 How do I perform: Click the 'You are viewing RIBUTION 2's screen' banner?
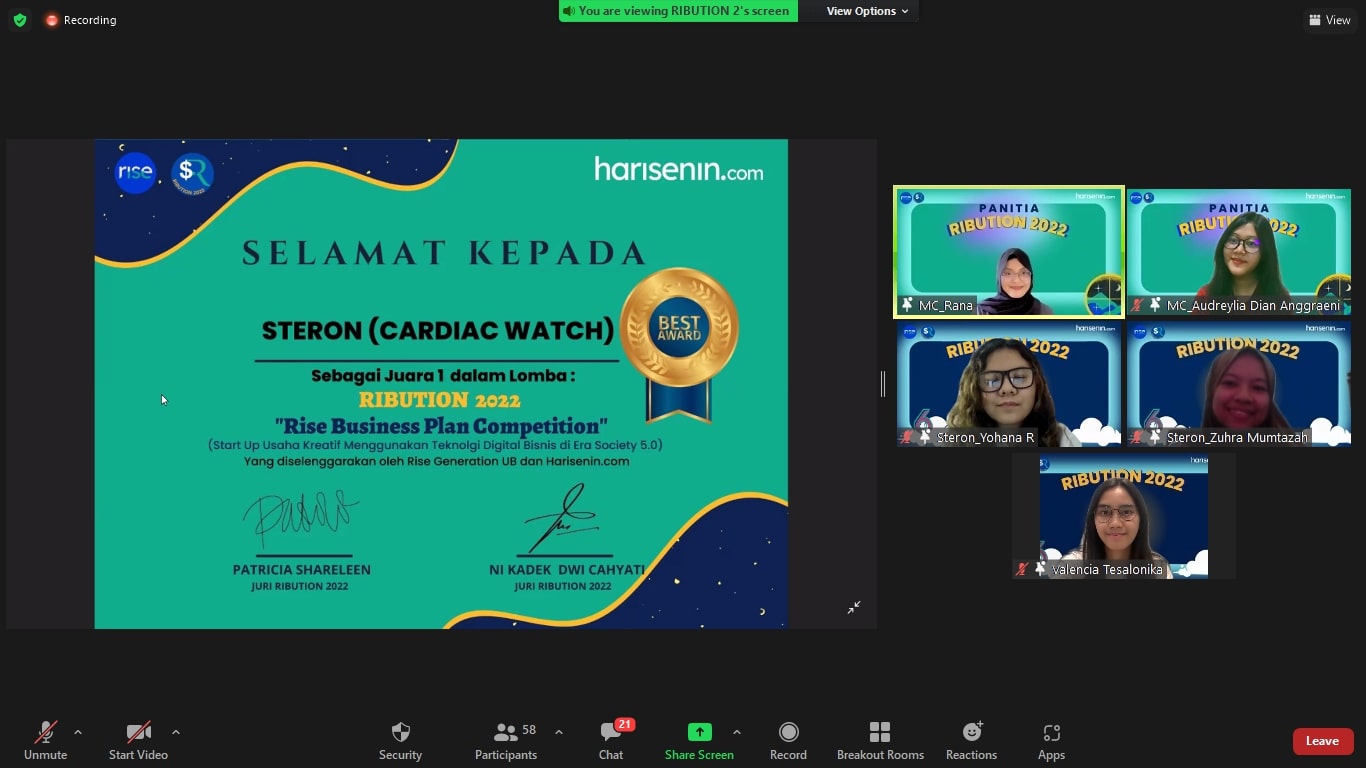point(678,11)
